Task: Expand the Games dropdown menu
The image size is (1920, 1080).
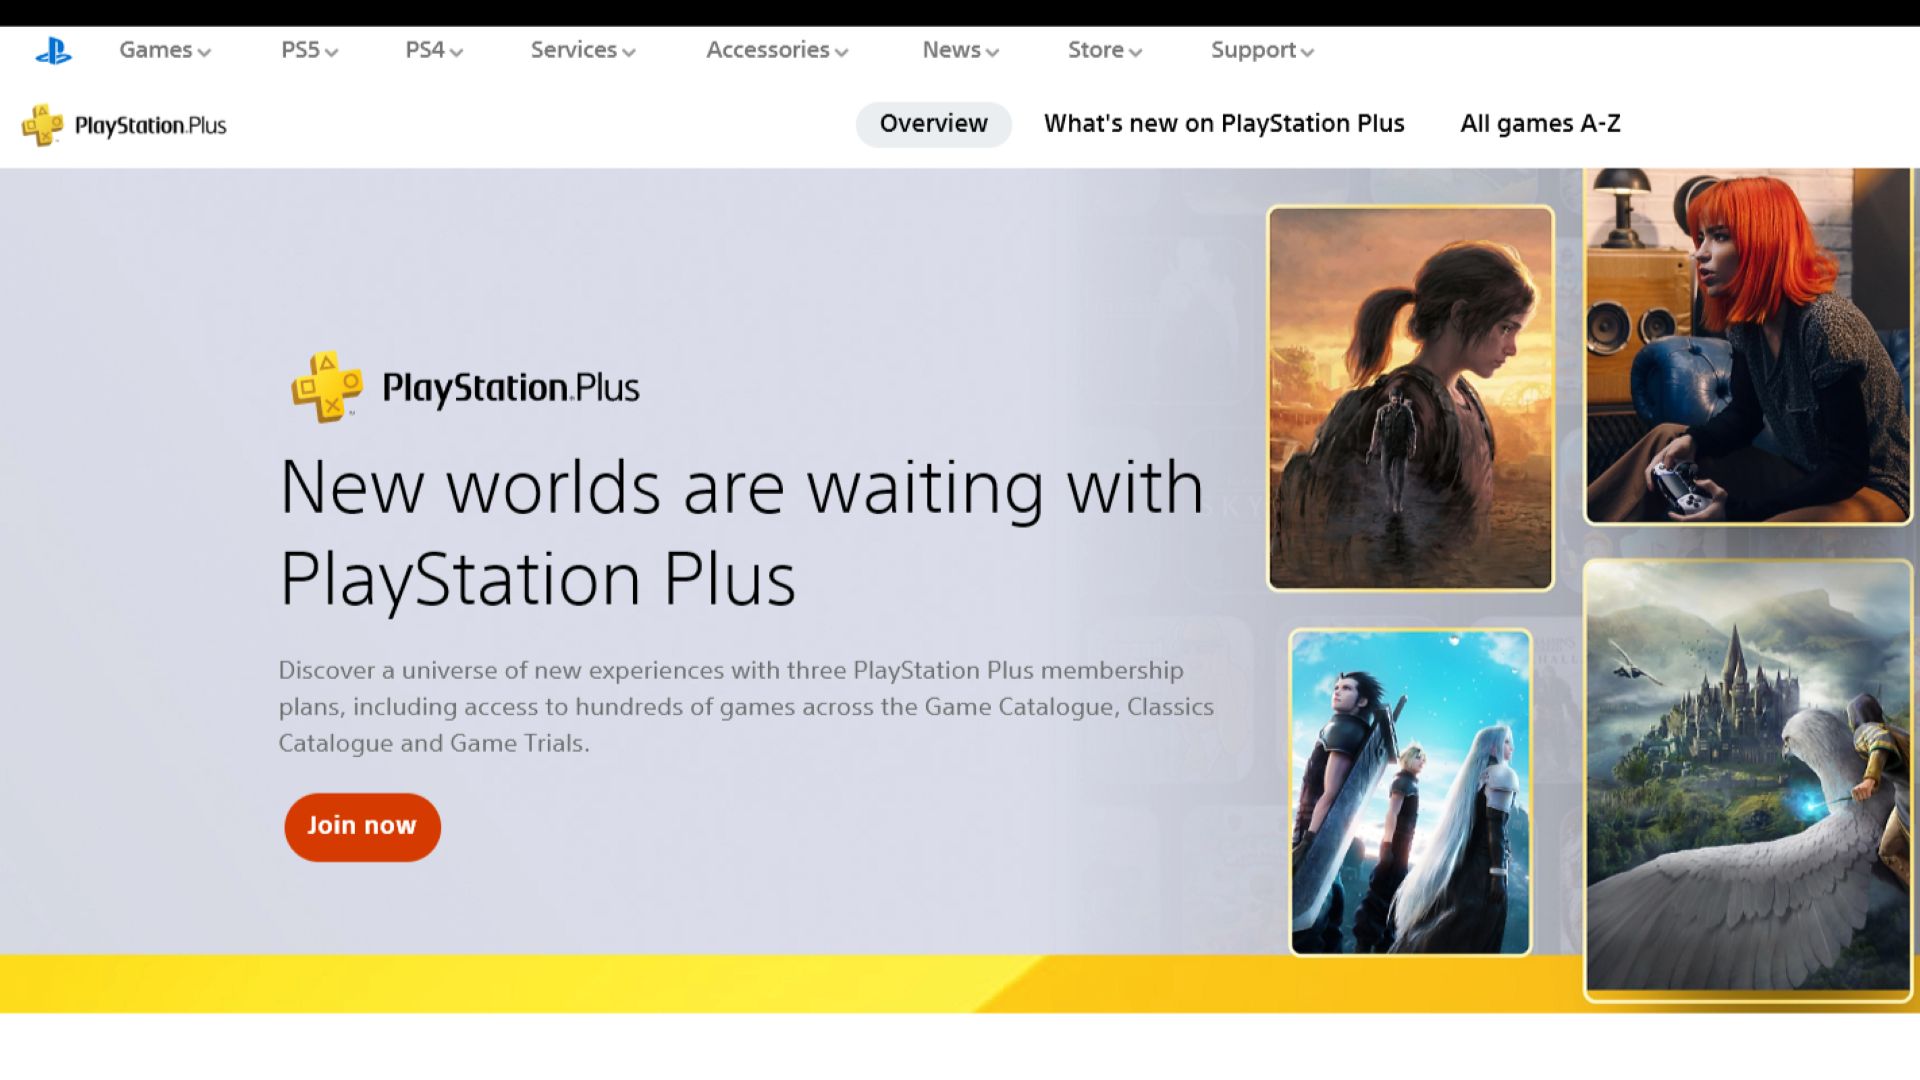Action: tap(165, 50)
